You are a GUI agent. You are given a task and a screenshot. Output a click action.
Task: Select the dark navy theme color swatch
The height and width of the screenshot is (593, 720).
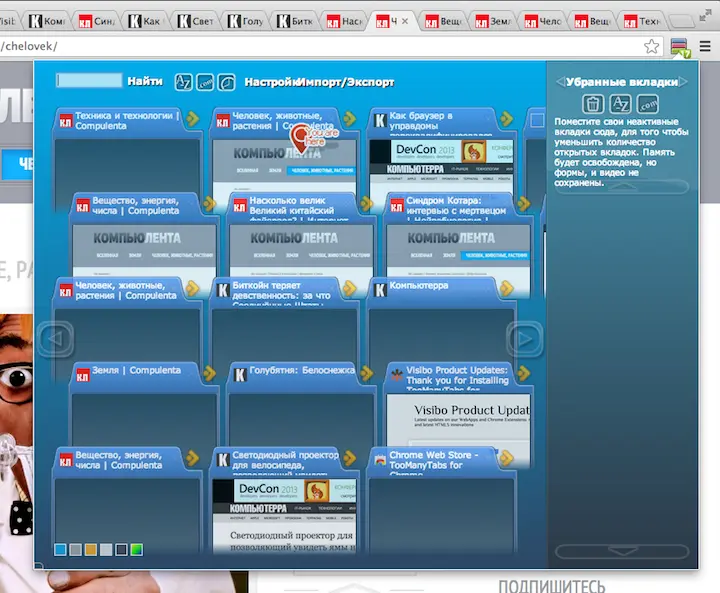[x=121, y=549]
